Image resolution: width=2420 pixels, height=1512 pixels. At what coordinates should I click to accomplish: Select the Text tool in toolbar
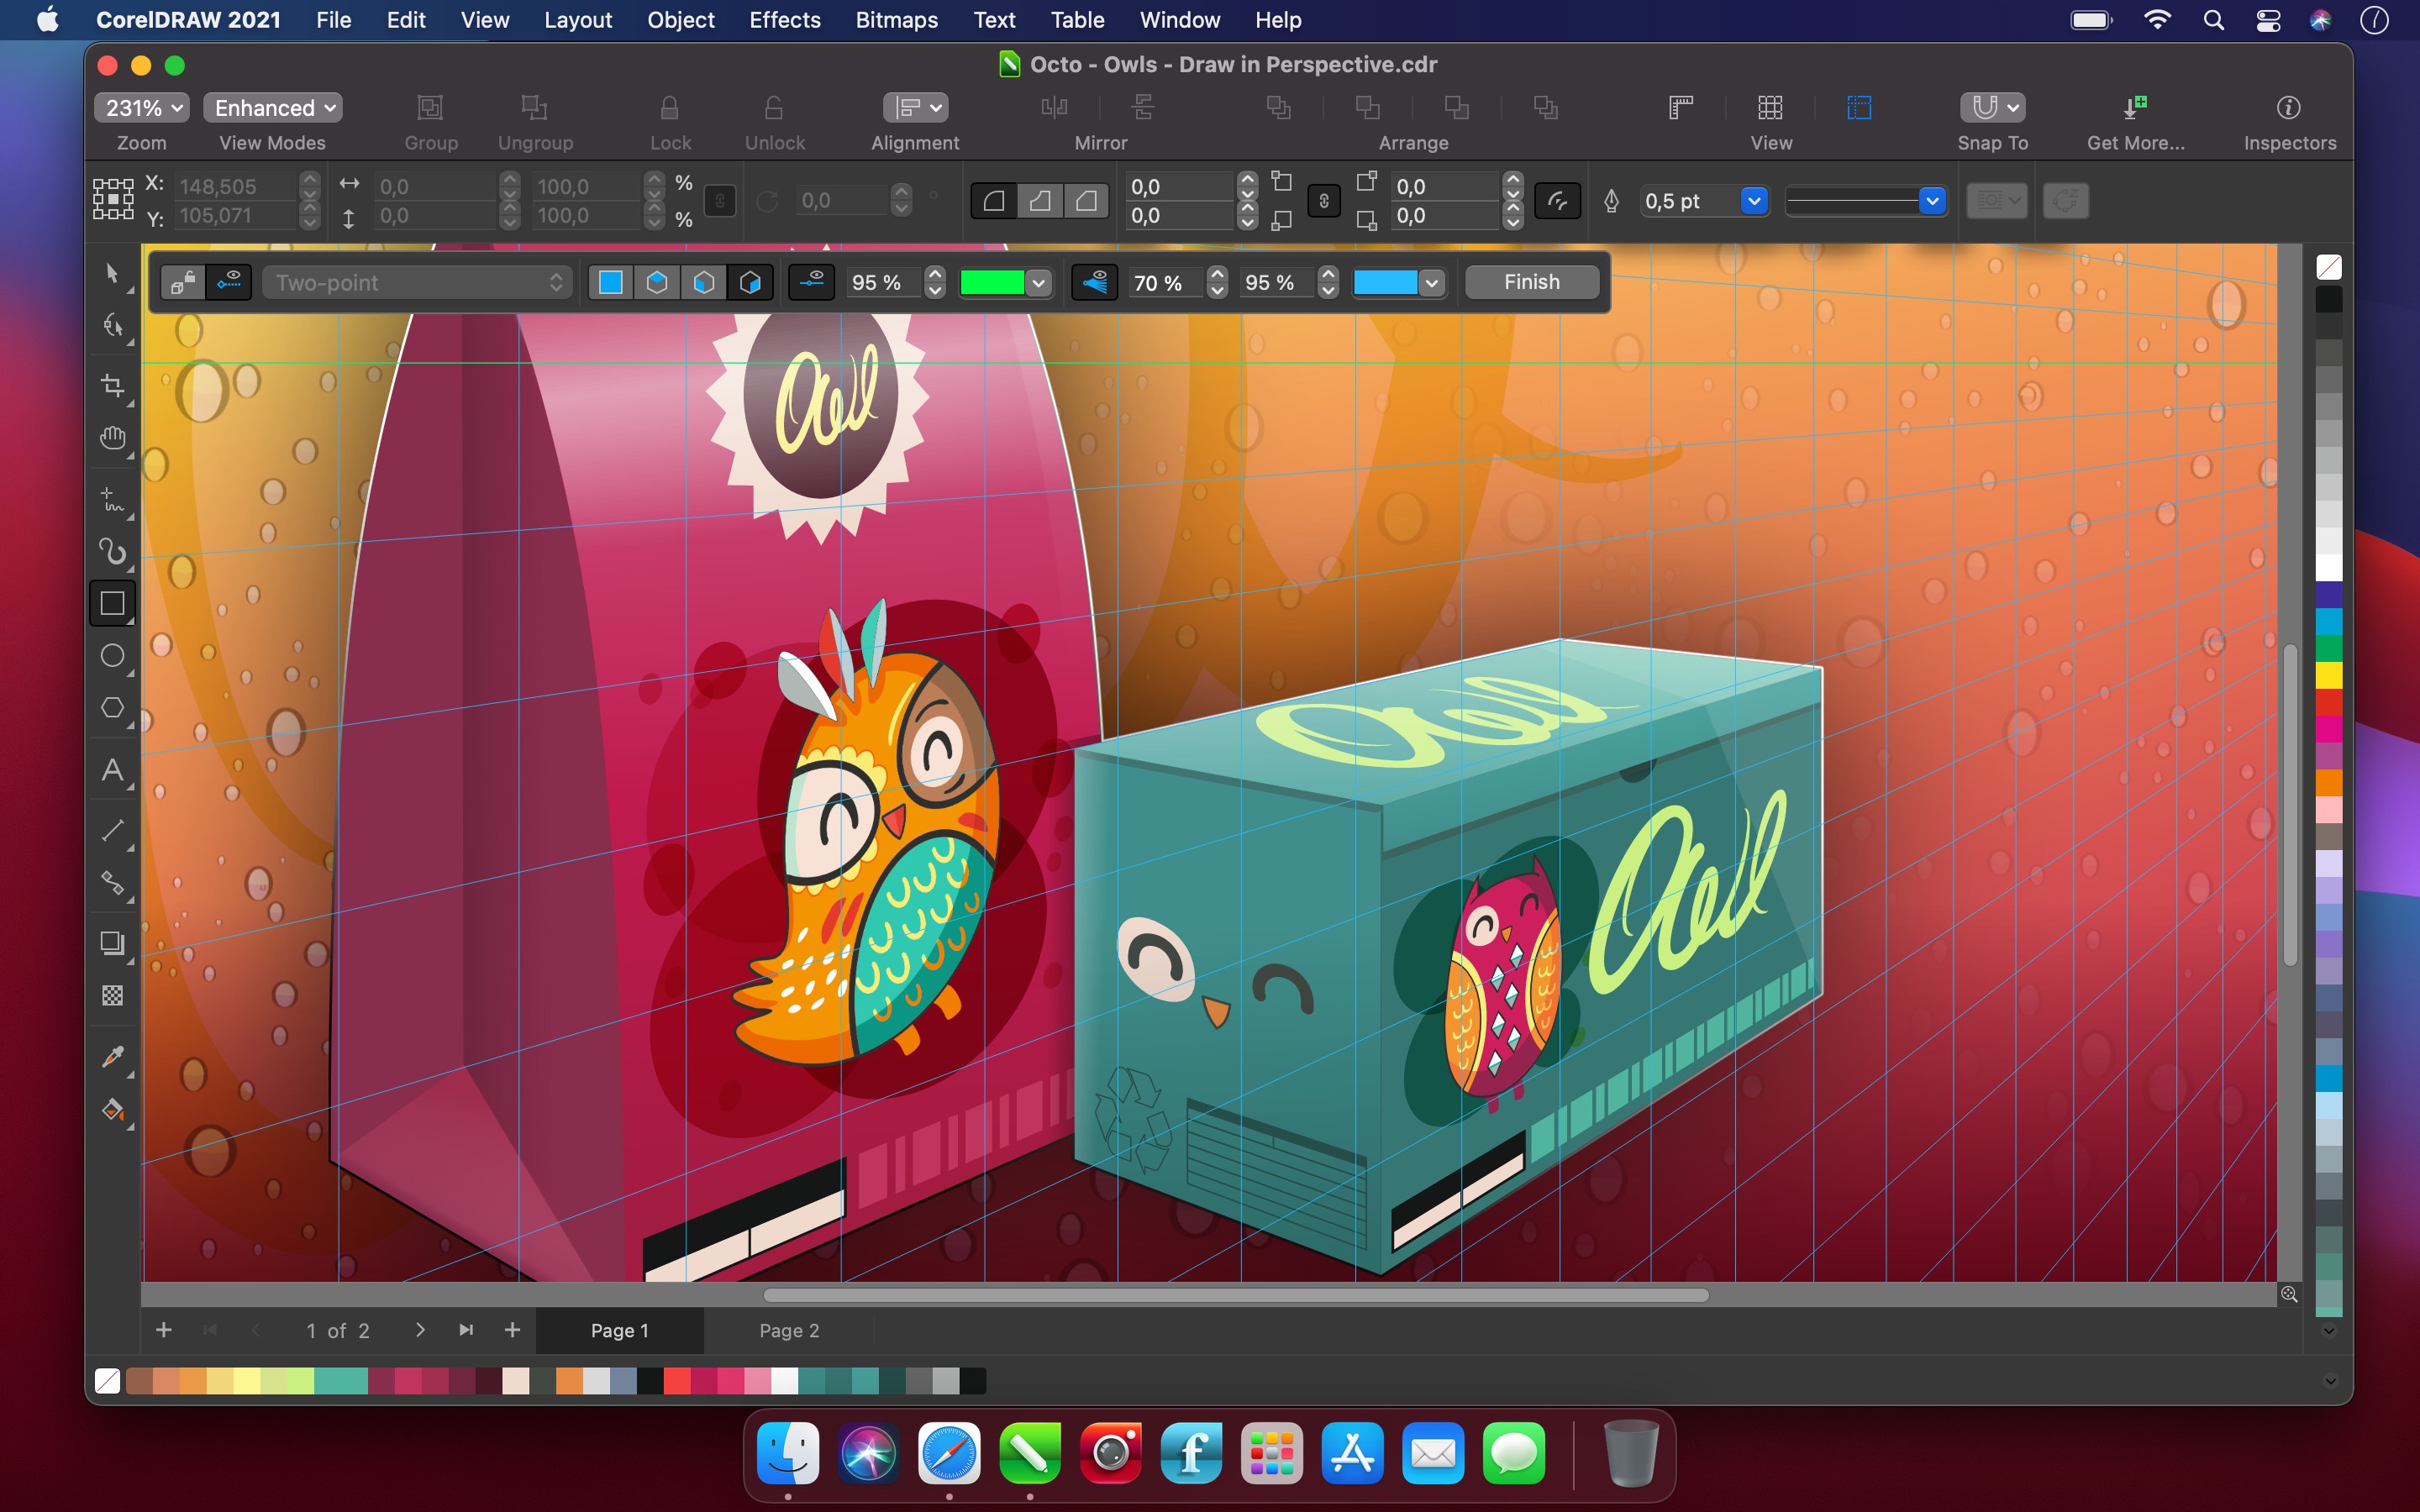pos(115,774)
